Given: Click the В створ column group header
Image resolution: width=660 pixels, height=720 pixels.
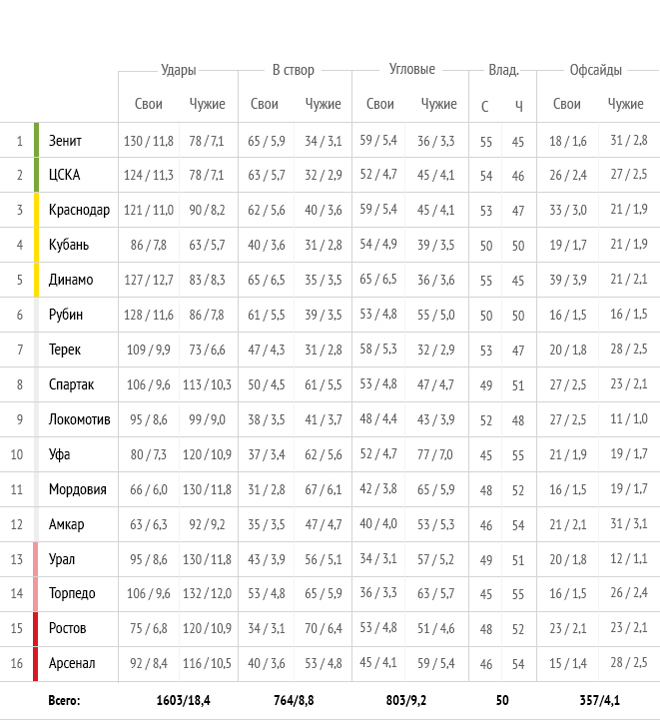Looking at the screenshot, I should pyautogui.click(x=293, y=70).
